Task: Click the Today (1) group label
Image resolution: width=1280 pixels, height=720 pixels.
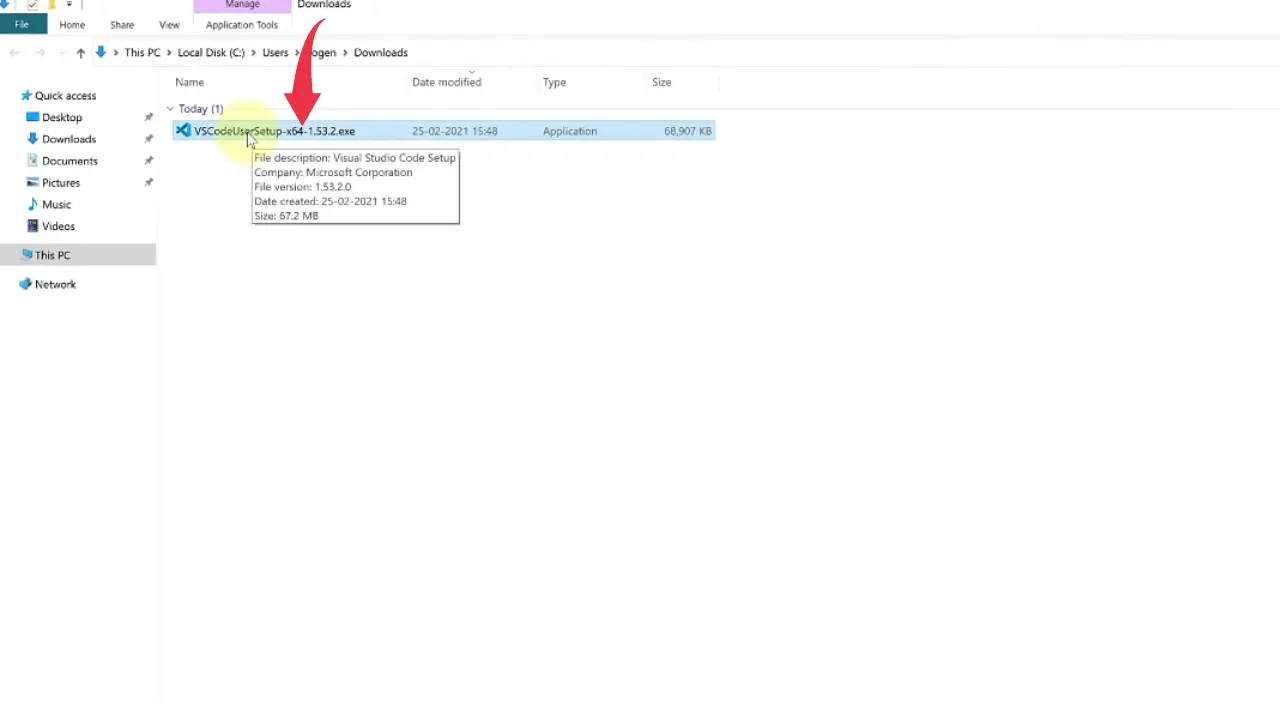Action: 201,109
